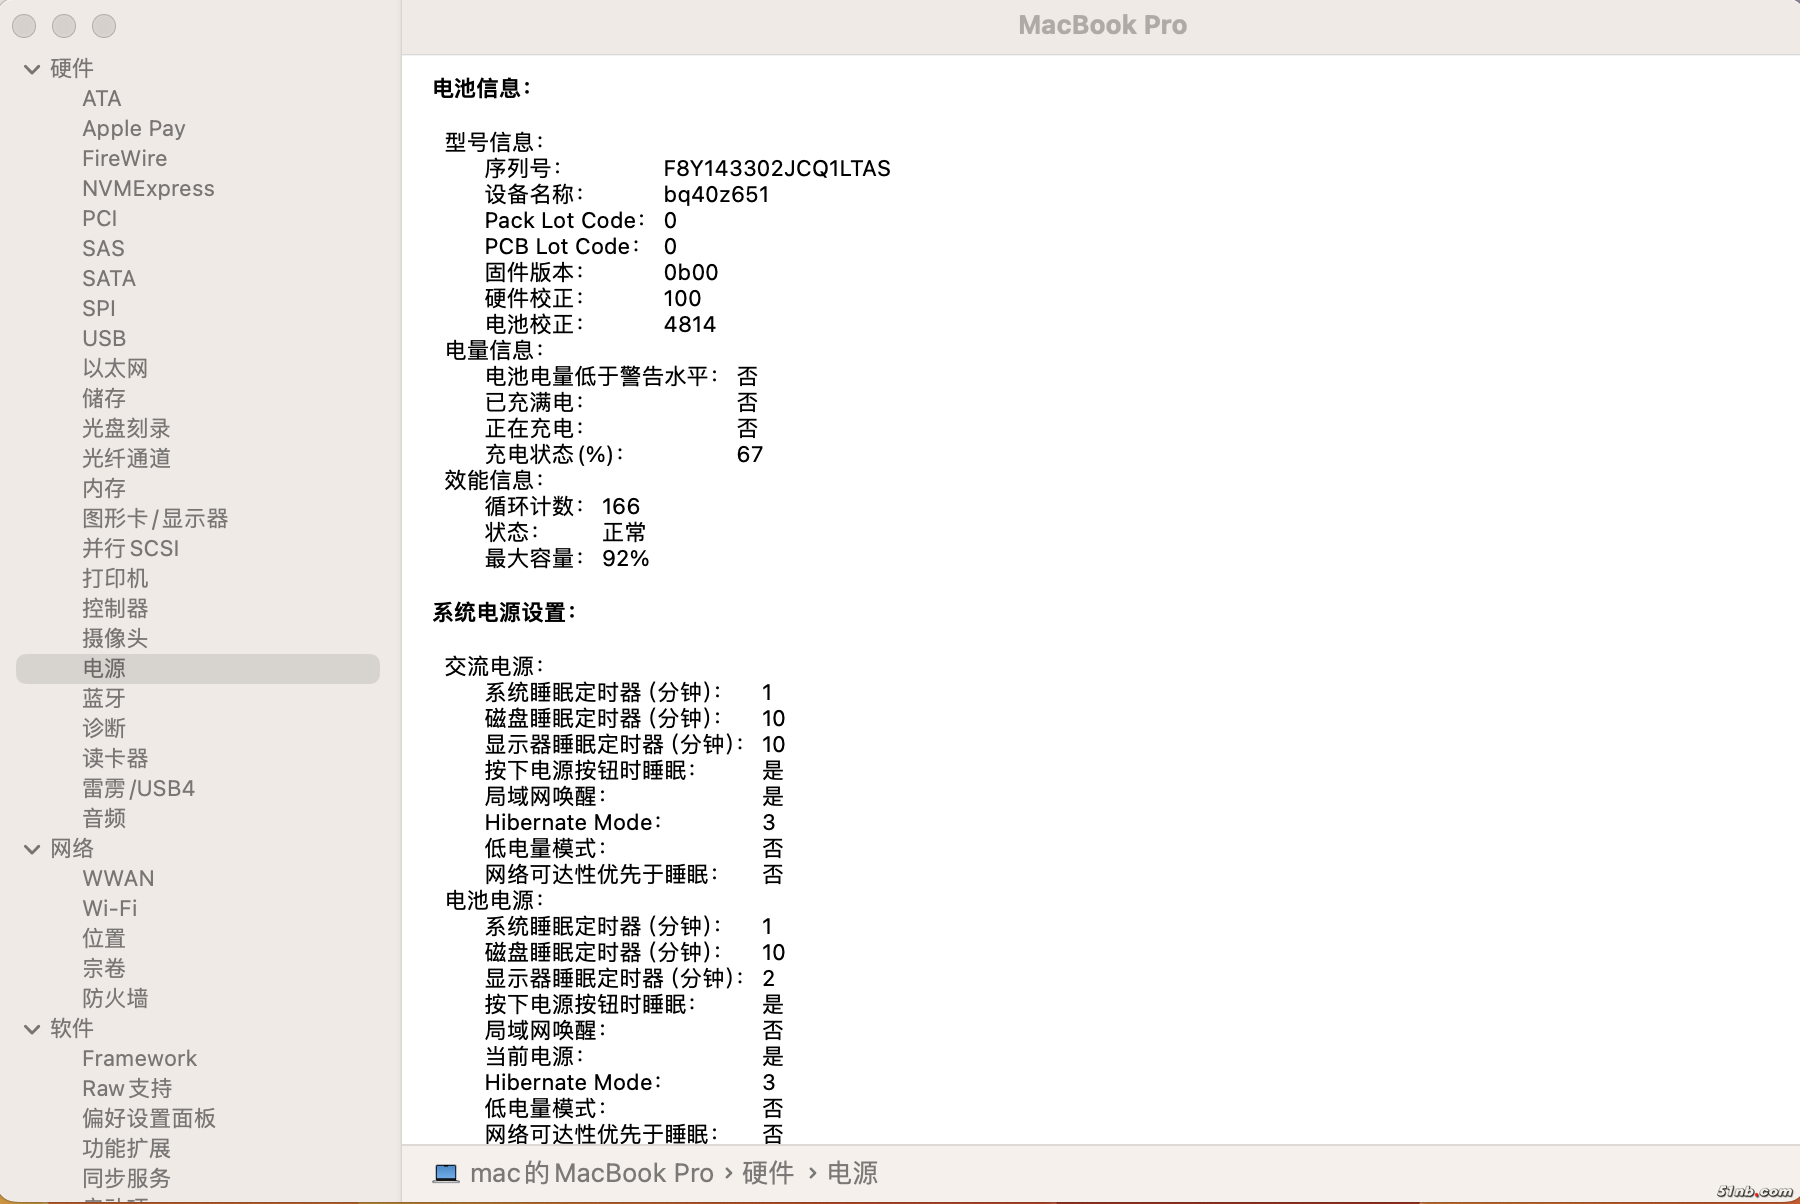Screen dimensions: 1800x1204
Task: Select WWAN under 网络
Action: click(x=118, y=878)
